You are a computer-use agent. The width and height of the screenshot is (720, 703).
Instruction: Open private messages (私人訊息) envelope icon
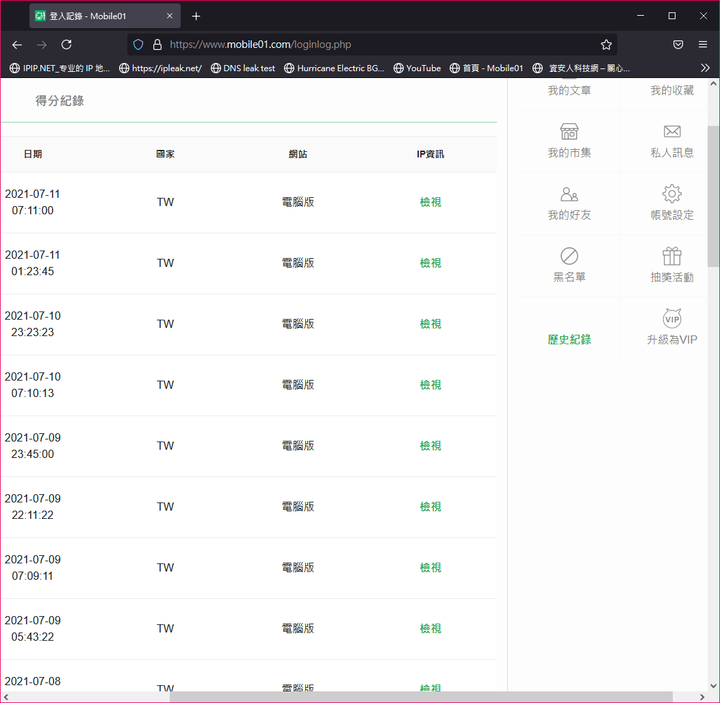coord(672,132)
